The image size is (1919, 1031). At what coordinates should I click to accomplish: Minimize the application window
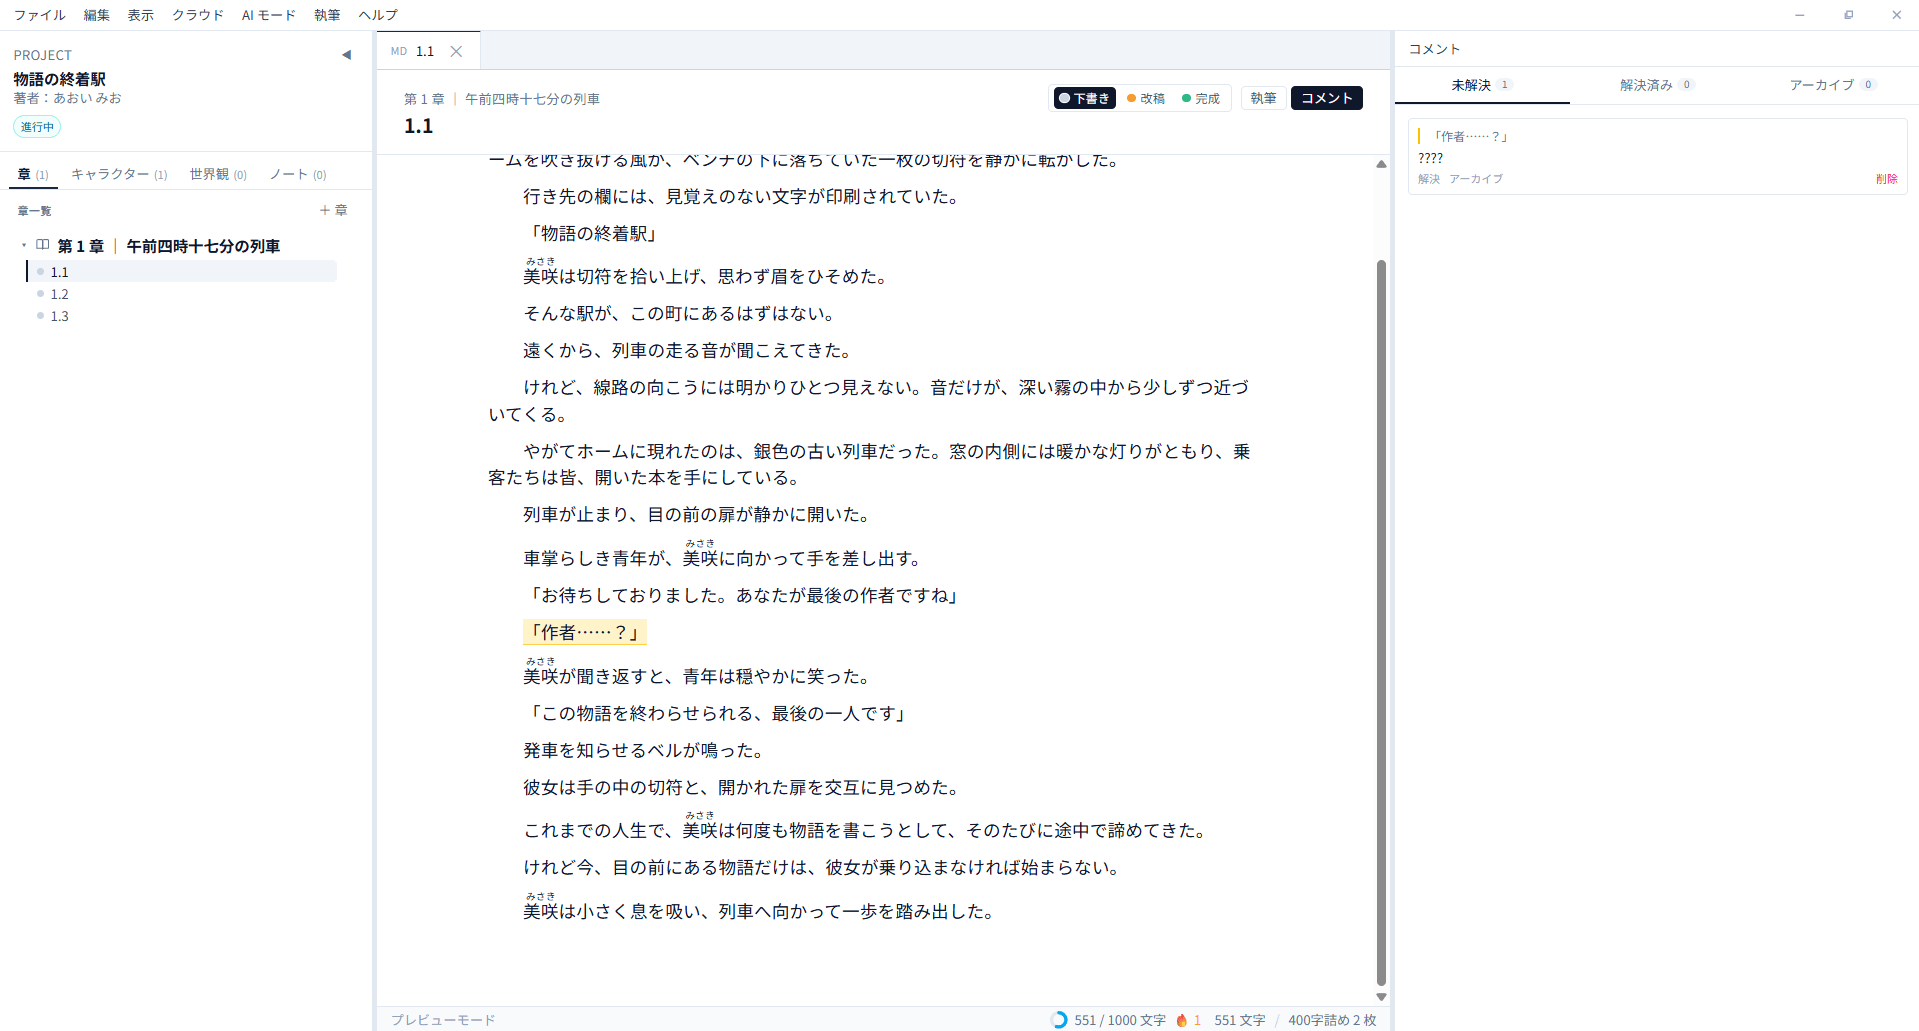tap(1799, 15)
